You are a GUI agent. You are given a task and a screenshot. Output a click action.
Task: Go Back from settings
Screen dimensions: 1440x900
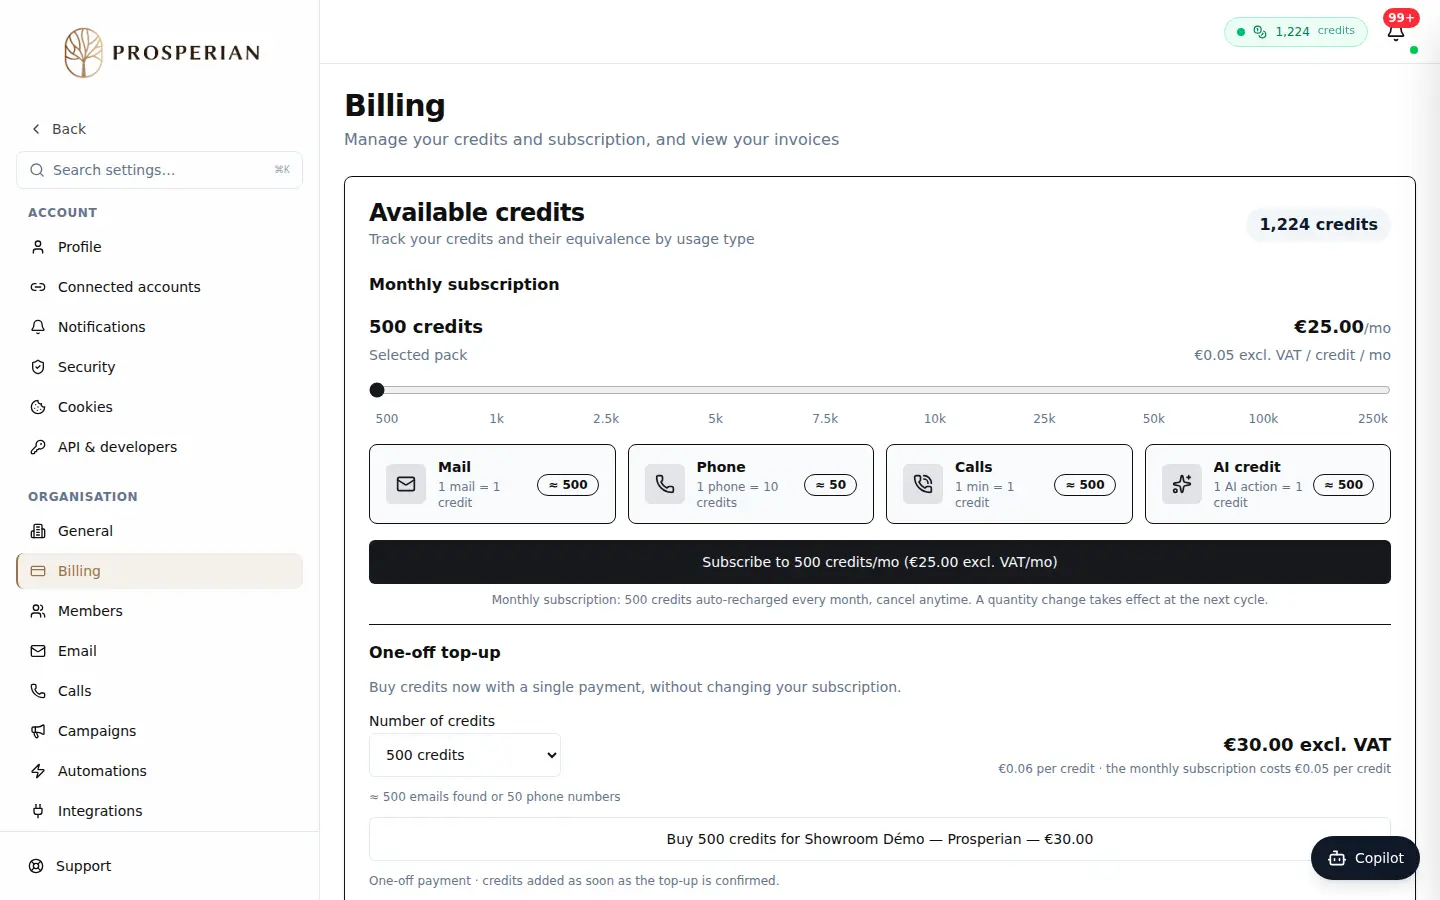click(59, 129)
